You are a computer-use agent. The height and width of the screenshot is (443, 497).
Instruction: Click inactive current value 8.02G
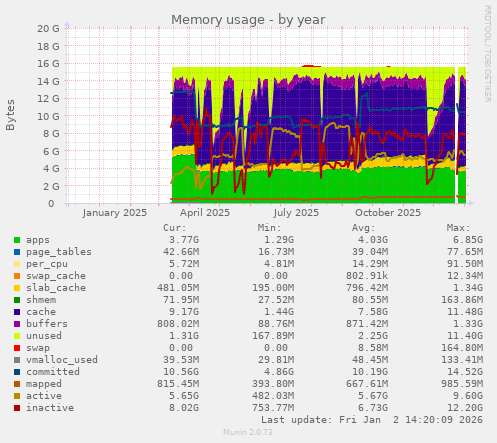pyautogui.click(x=184, y=408)
